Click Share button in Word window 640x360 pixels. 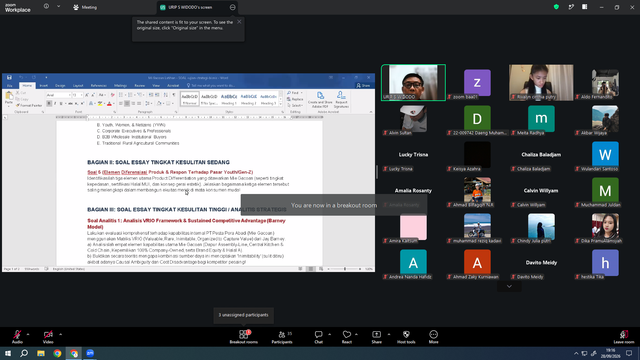click(363, 86)
